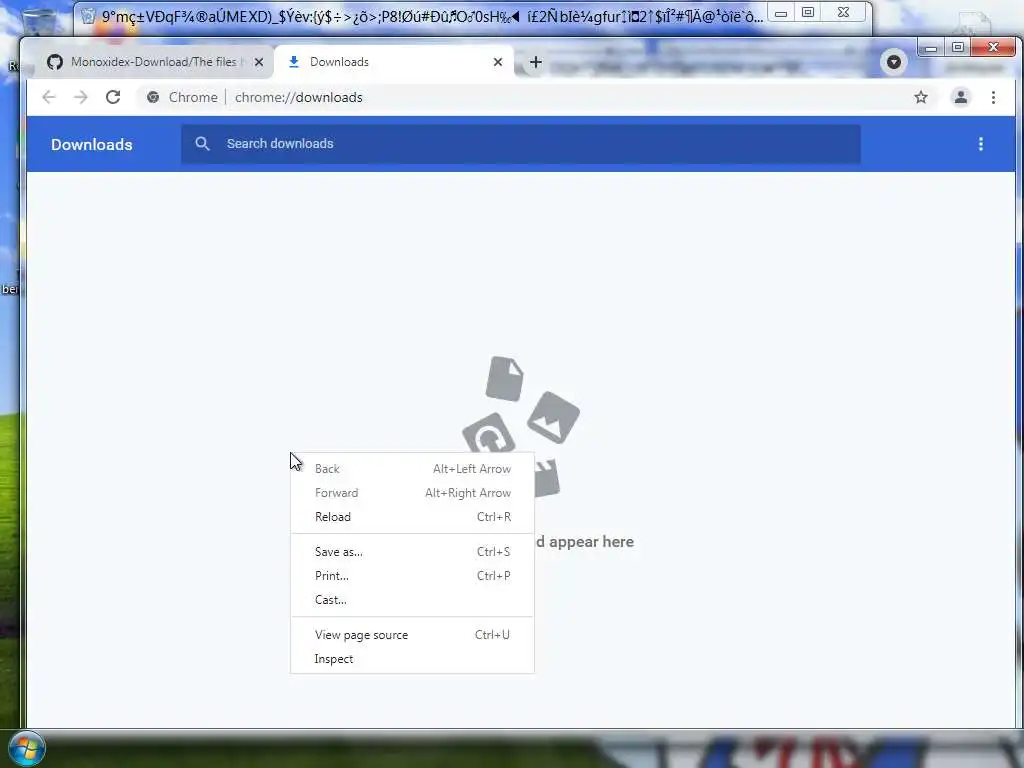This screenshot has width=1024, height=768.
Task: Click the search magnifier icon in Downloads
Action: pyautogui.click(x=202, y=144)
